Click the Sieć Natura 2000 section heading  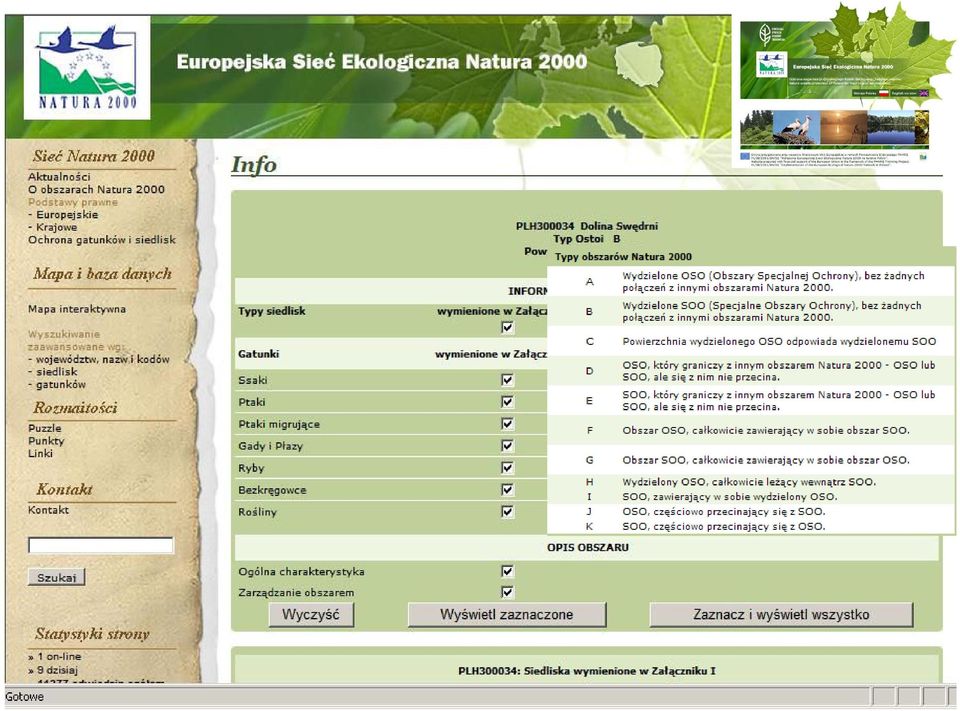(x=94, y=156)
